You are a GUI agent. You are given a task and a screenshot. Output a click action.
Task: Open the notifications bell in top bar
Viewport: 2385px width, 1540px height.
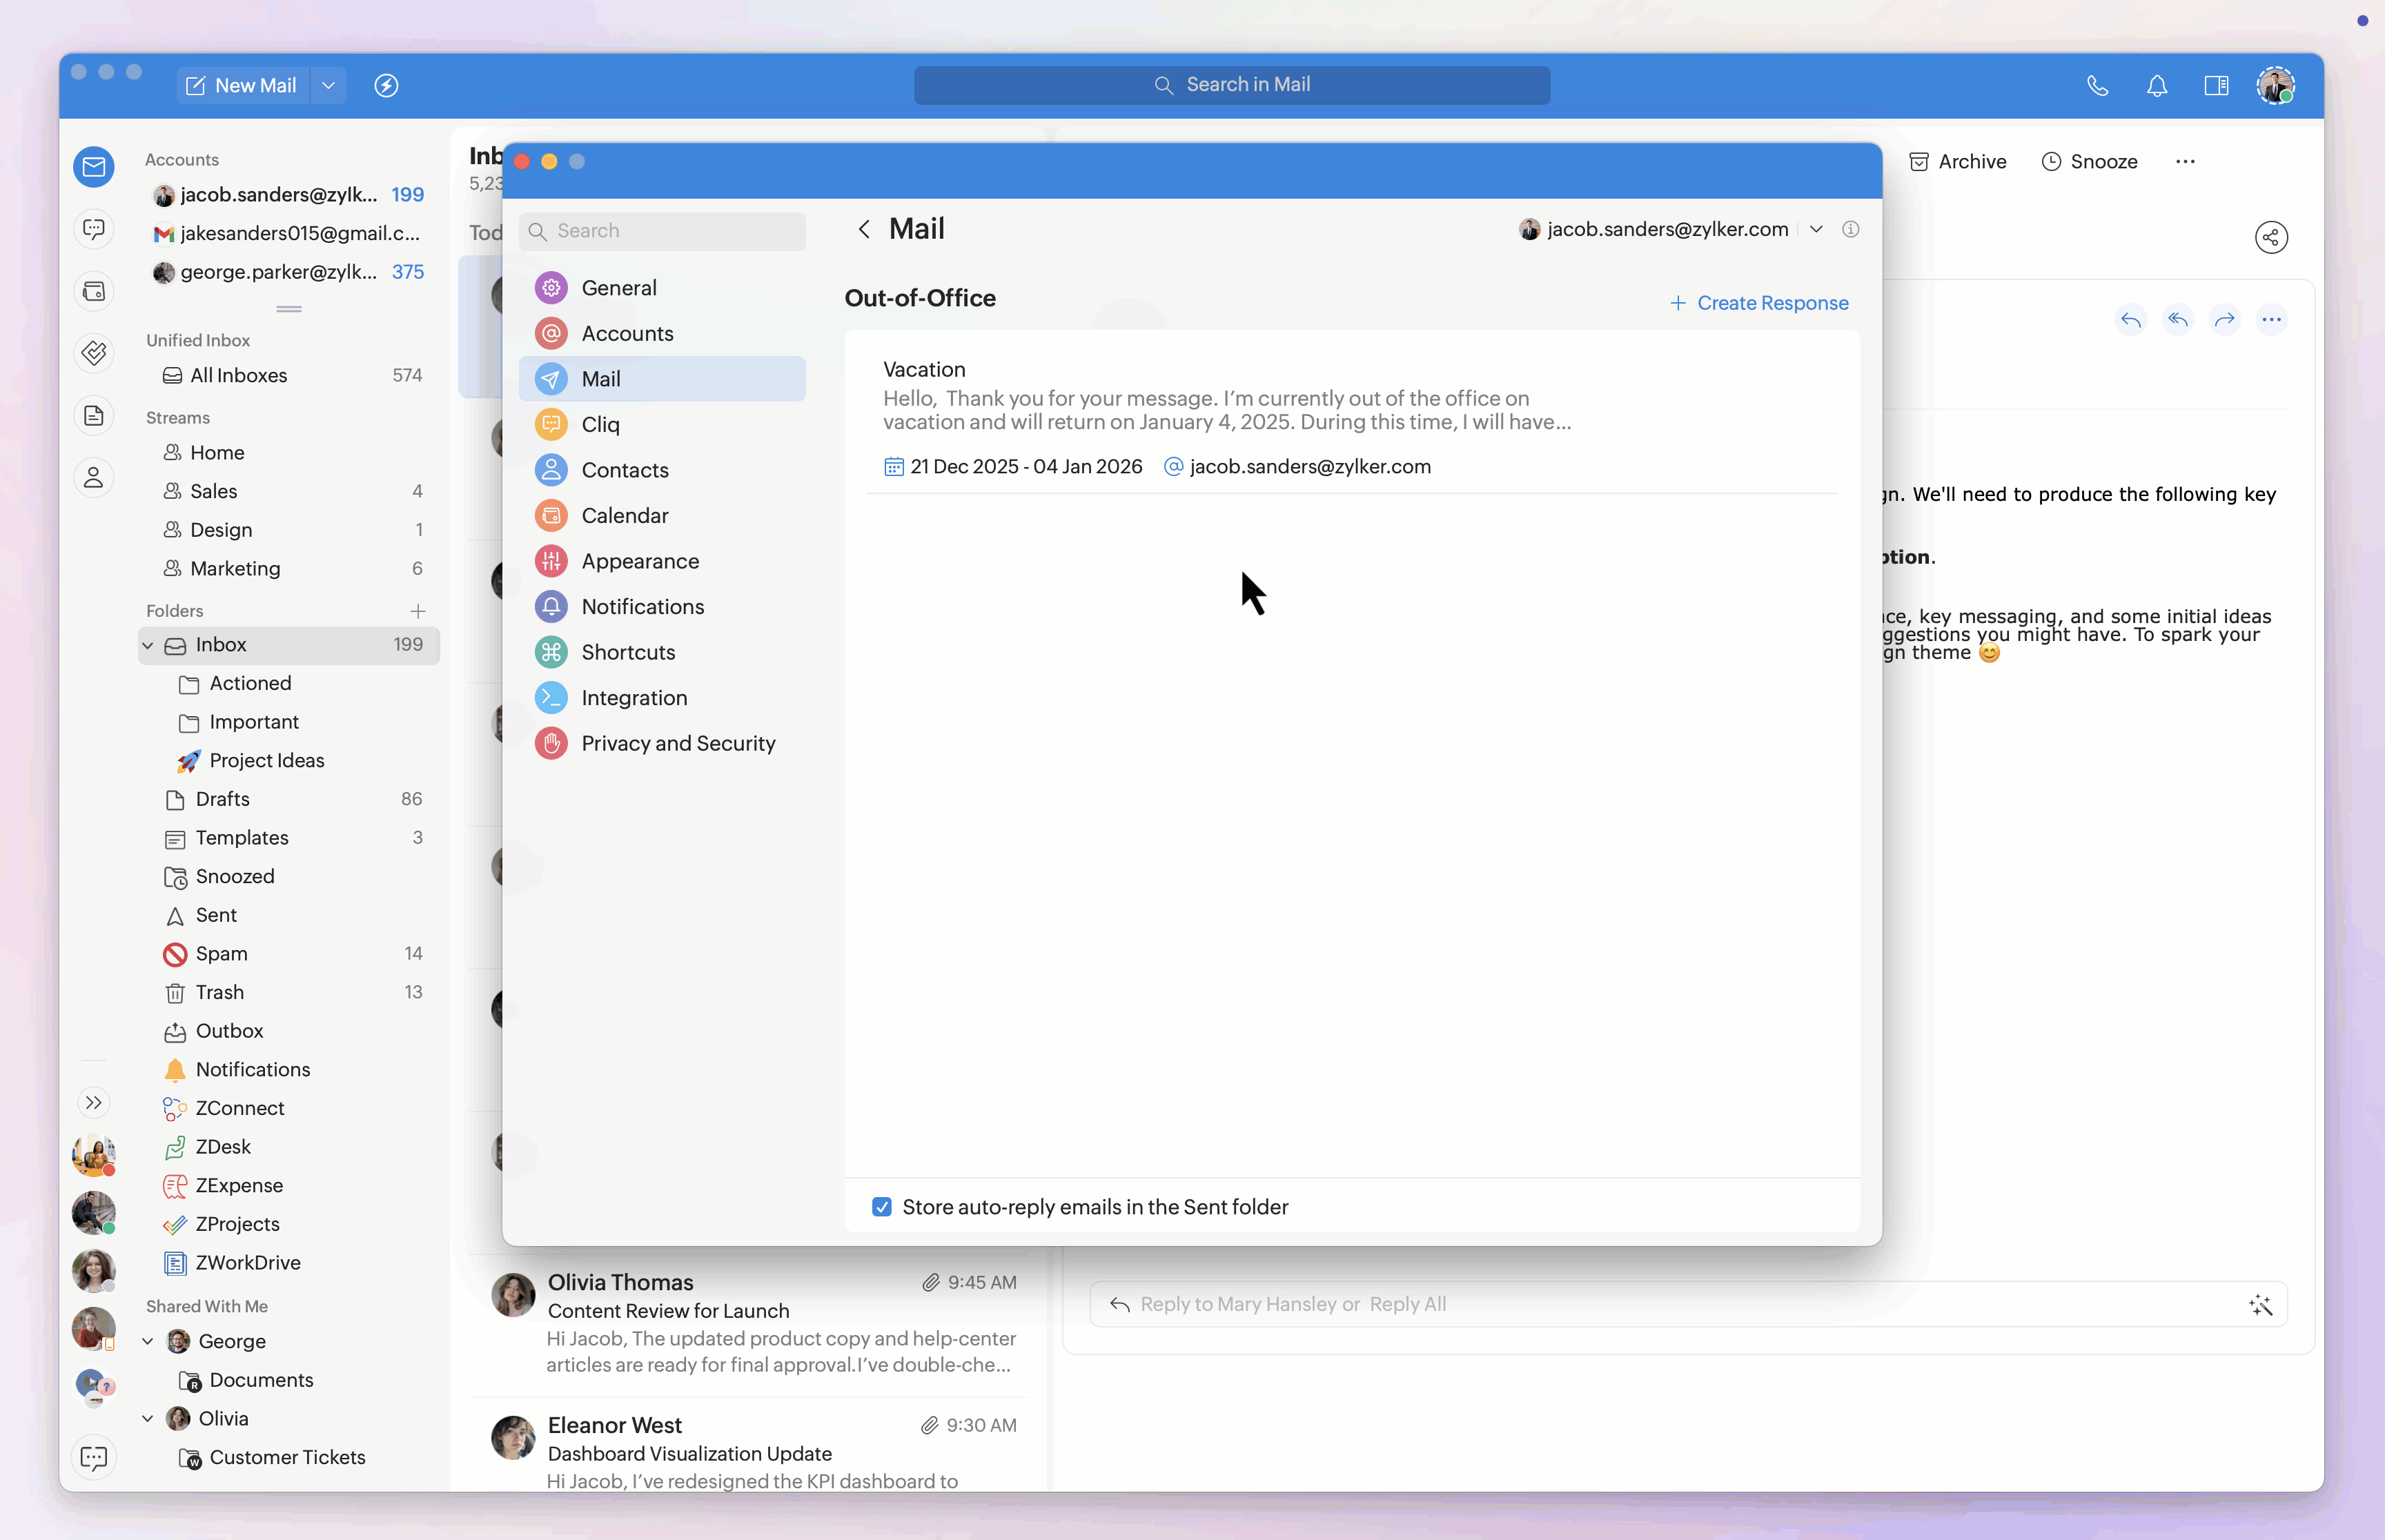[x=2156, y=86]
